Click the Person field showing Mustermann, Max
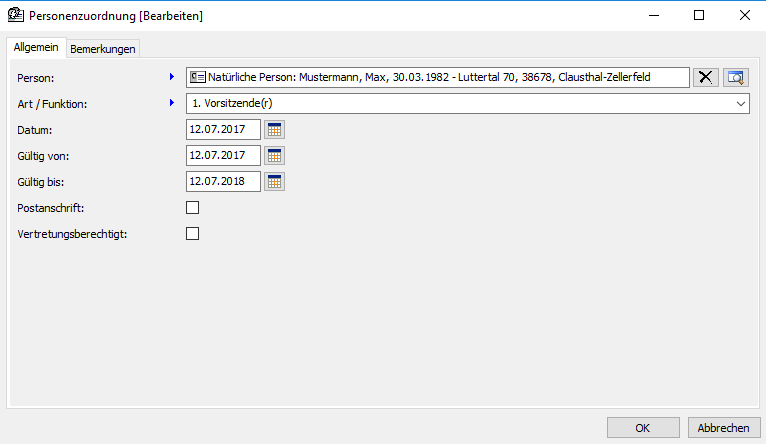The image size is (766, 444). (440, 77)
